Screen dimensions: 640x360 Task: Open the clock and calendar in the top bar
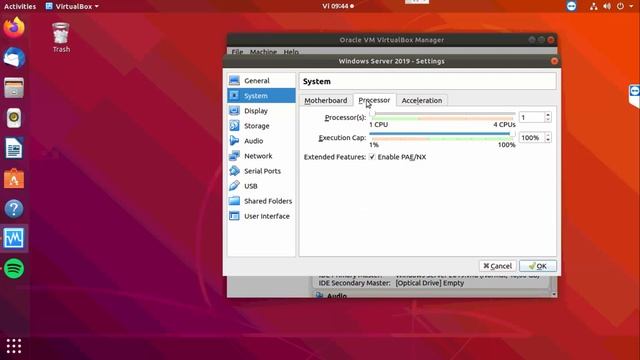pos(338,6)
